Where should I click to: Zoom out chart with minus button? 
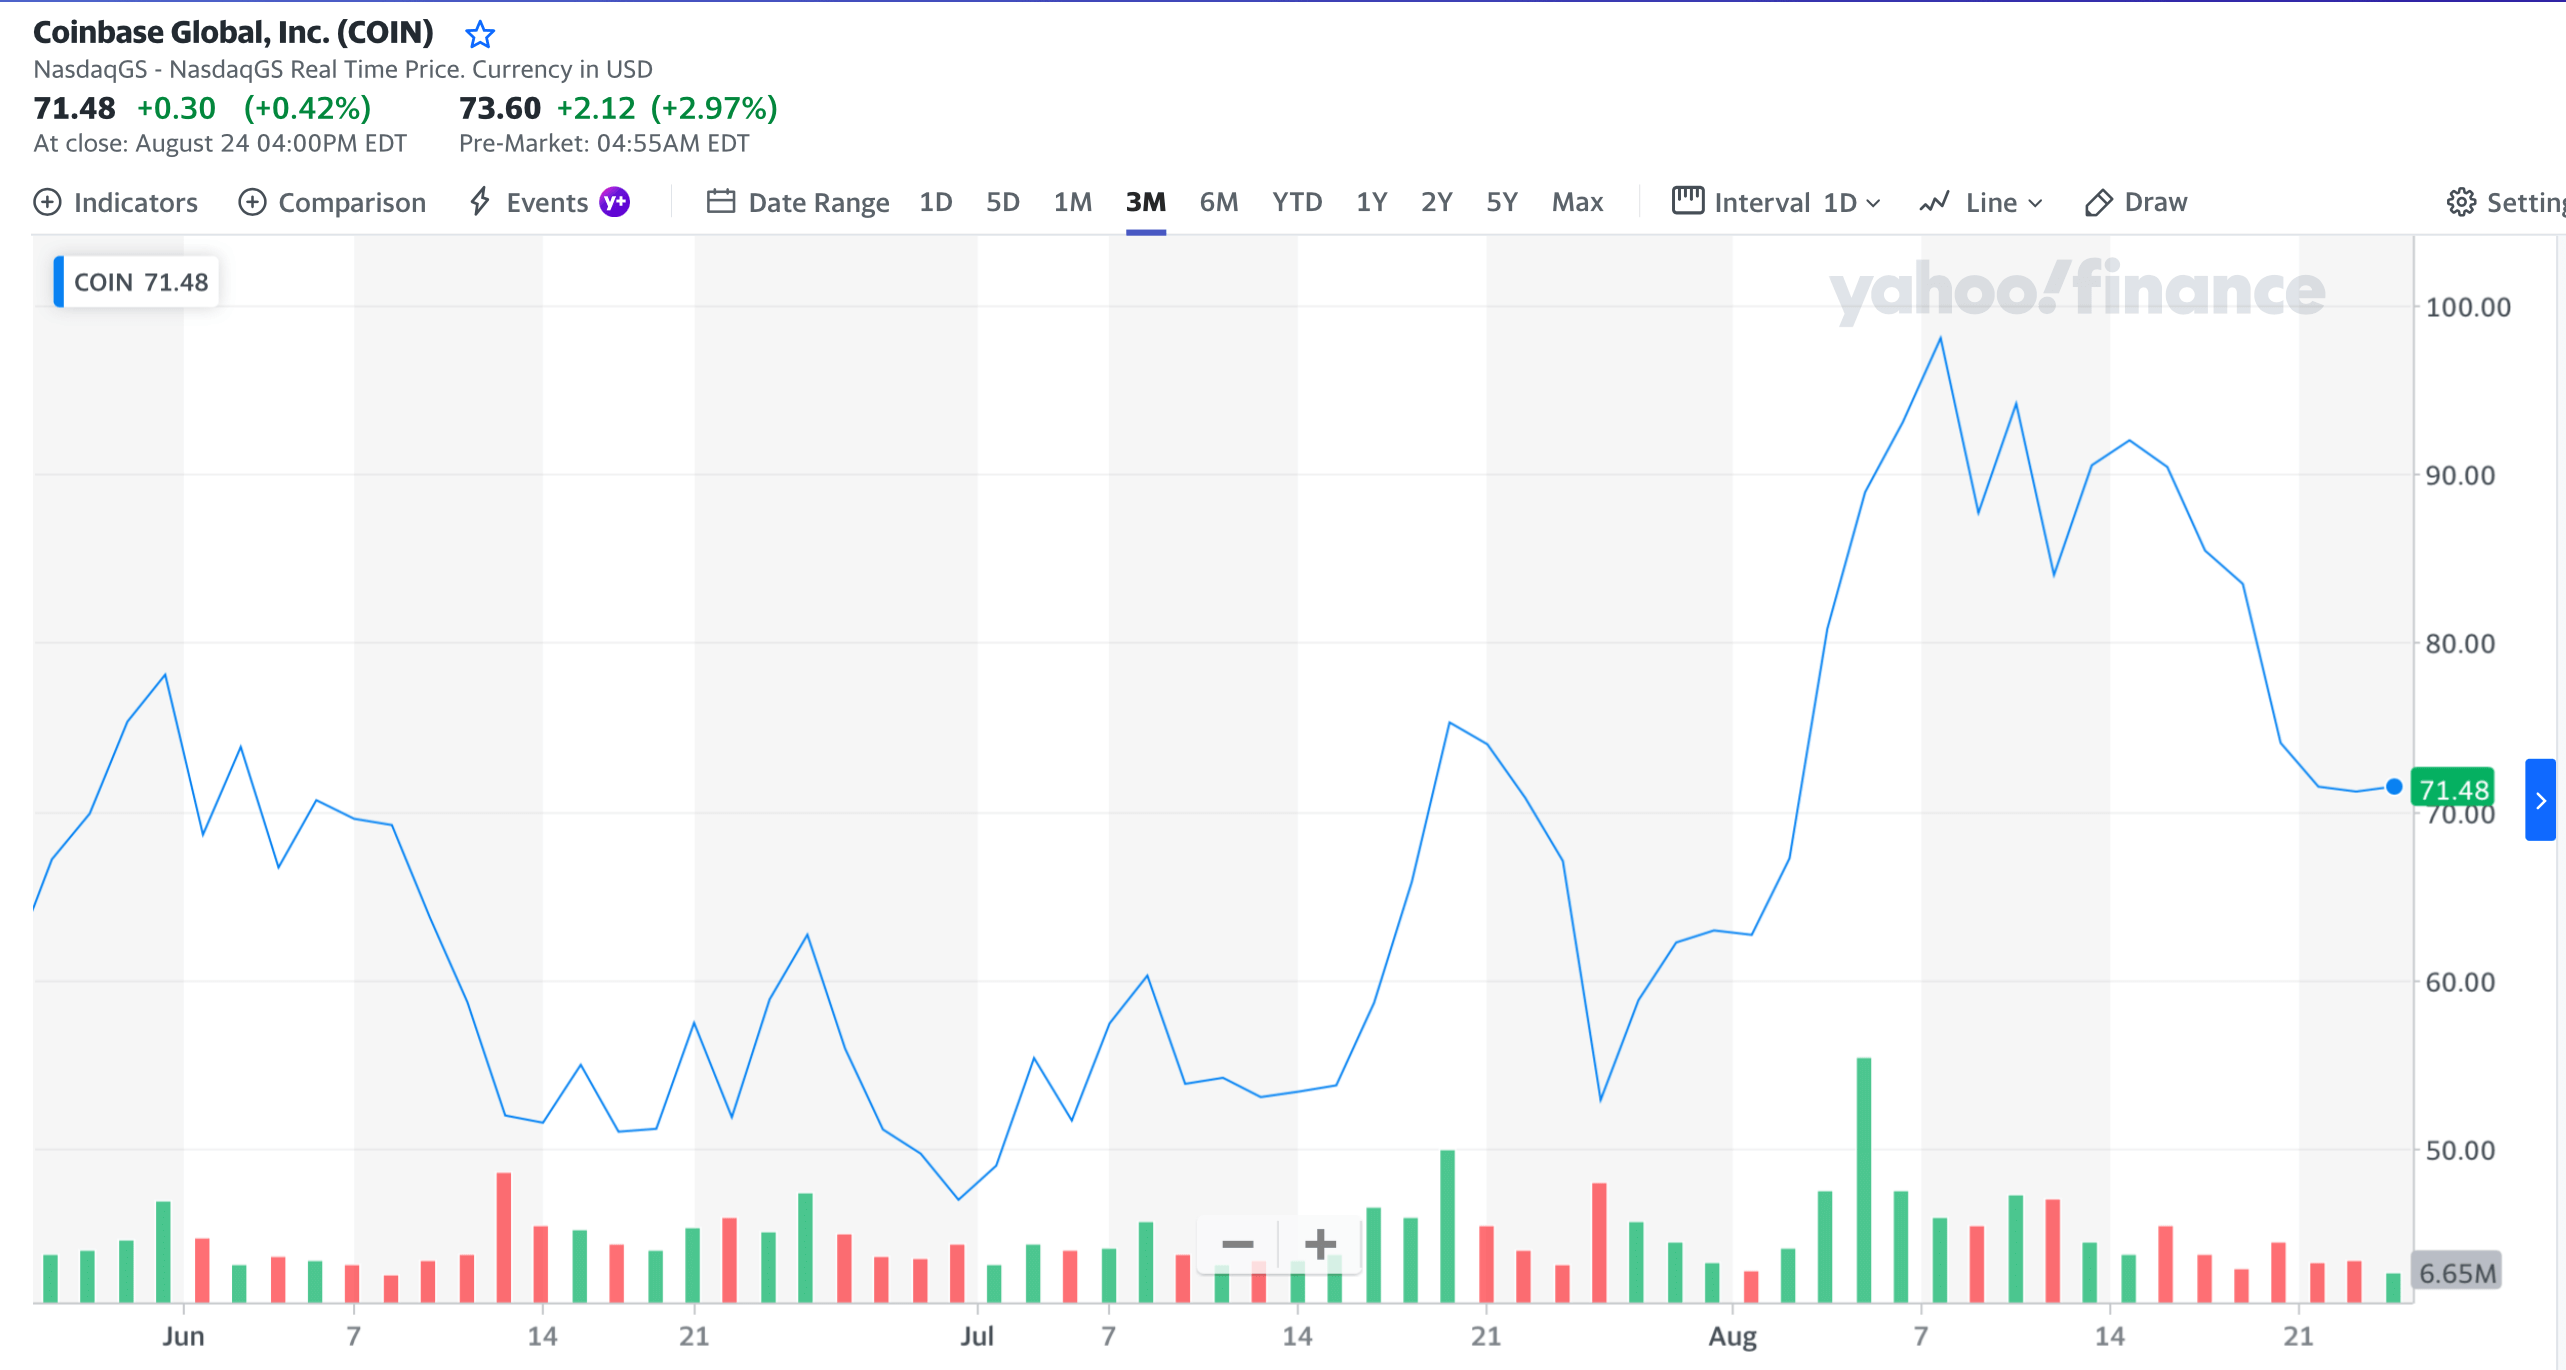tap(1237, 1244)
